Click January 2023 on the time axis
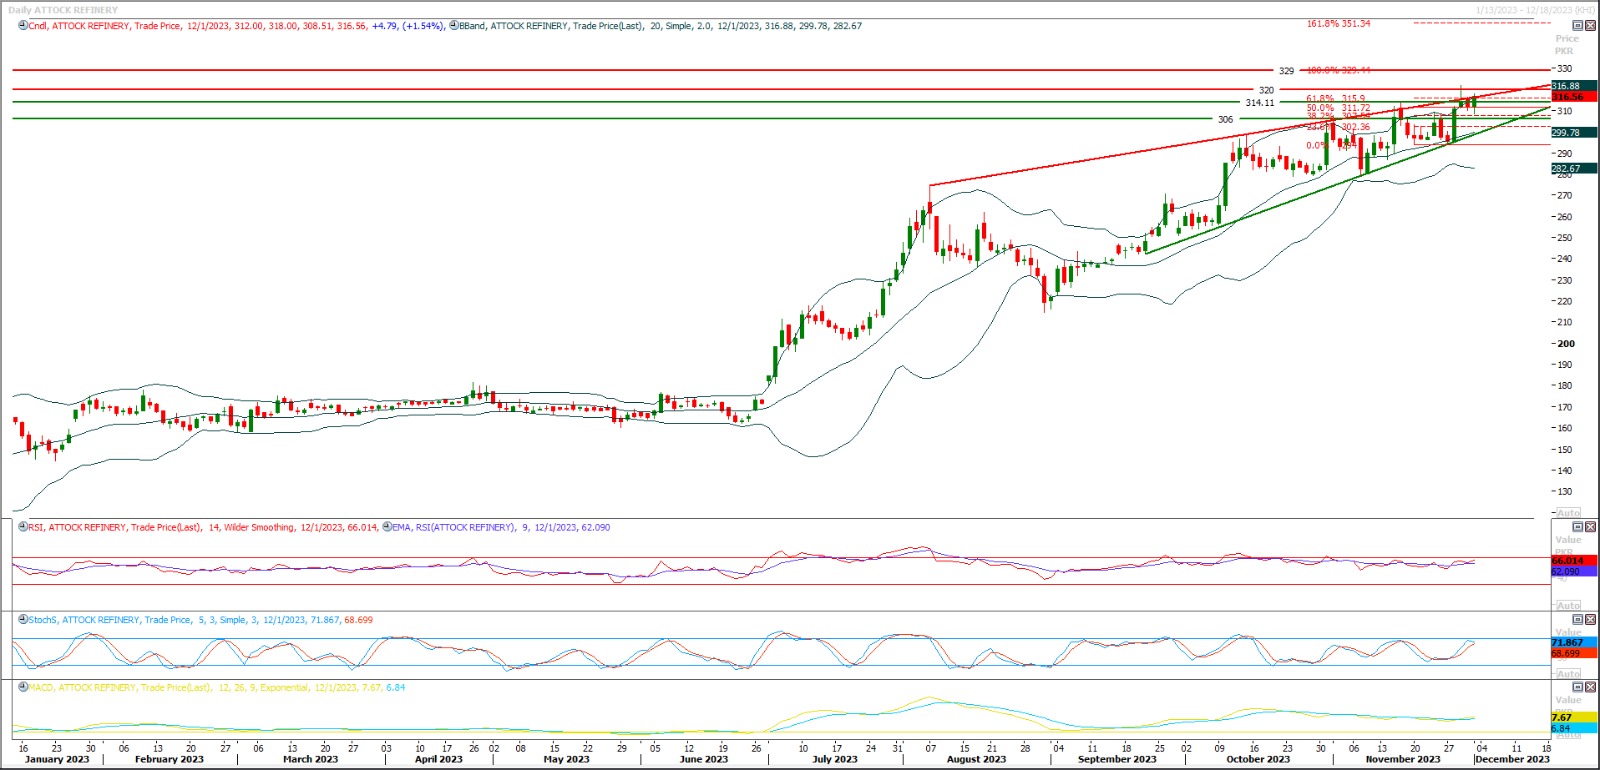1600x770 pixels. pos(57,759)
